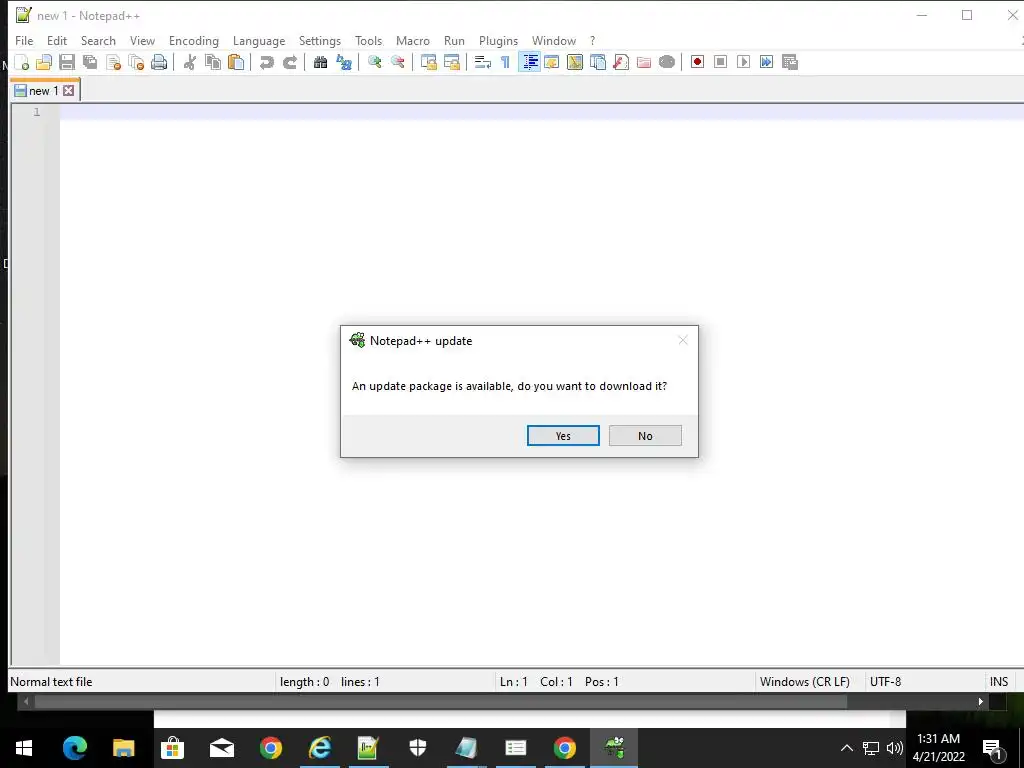Open Replace dialog toolbar icon

(x=344, y=62)
